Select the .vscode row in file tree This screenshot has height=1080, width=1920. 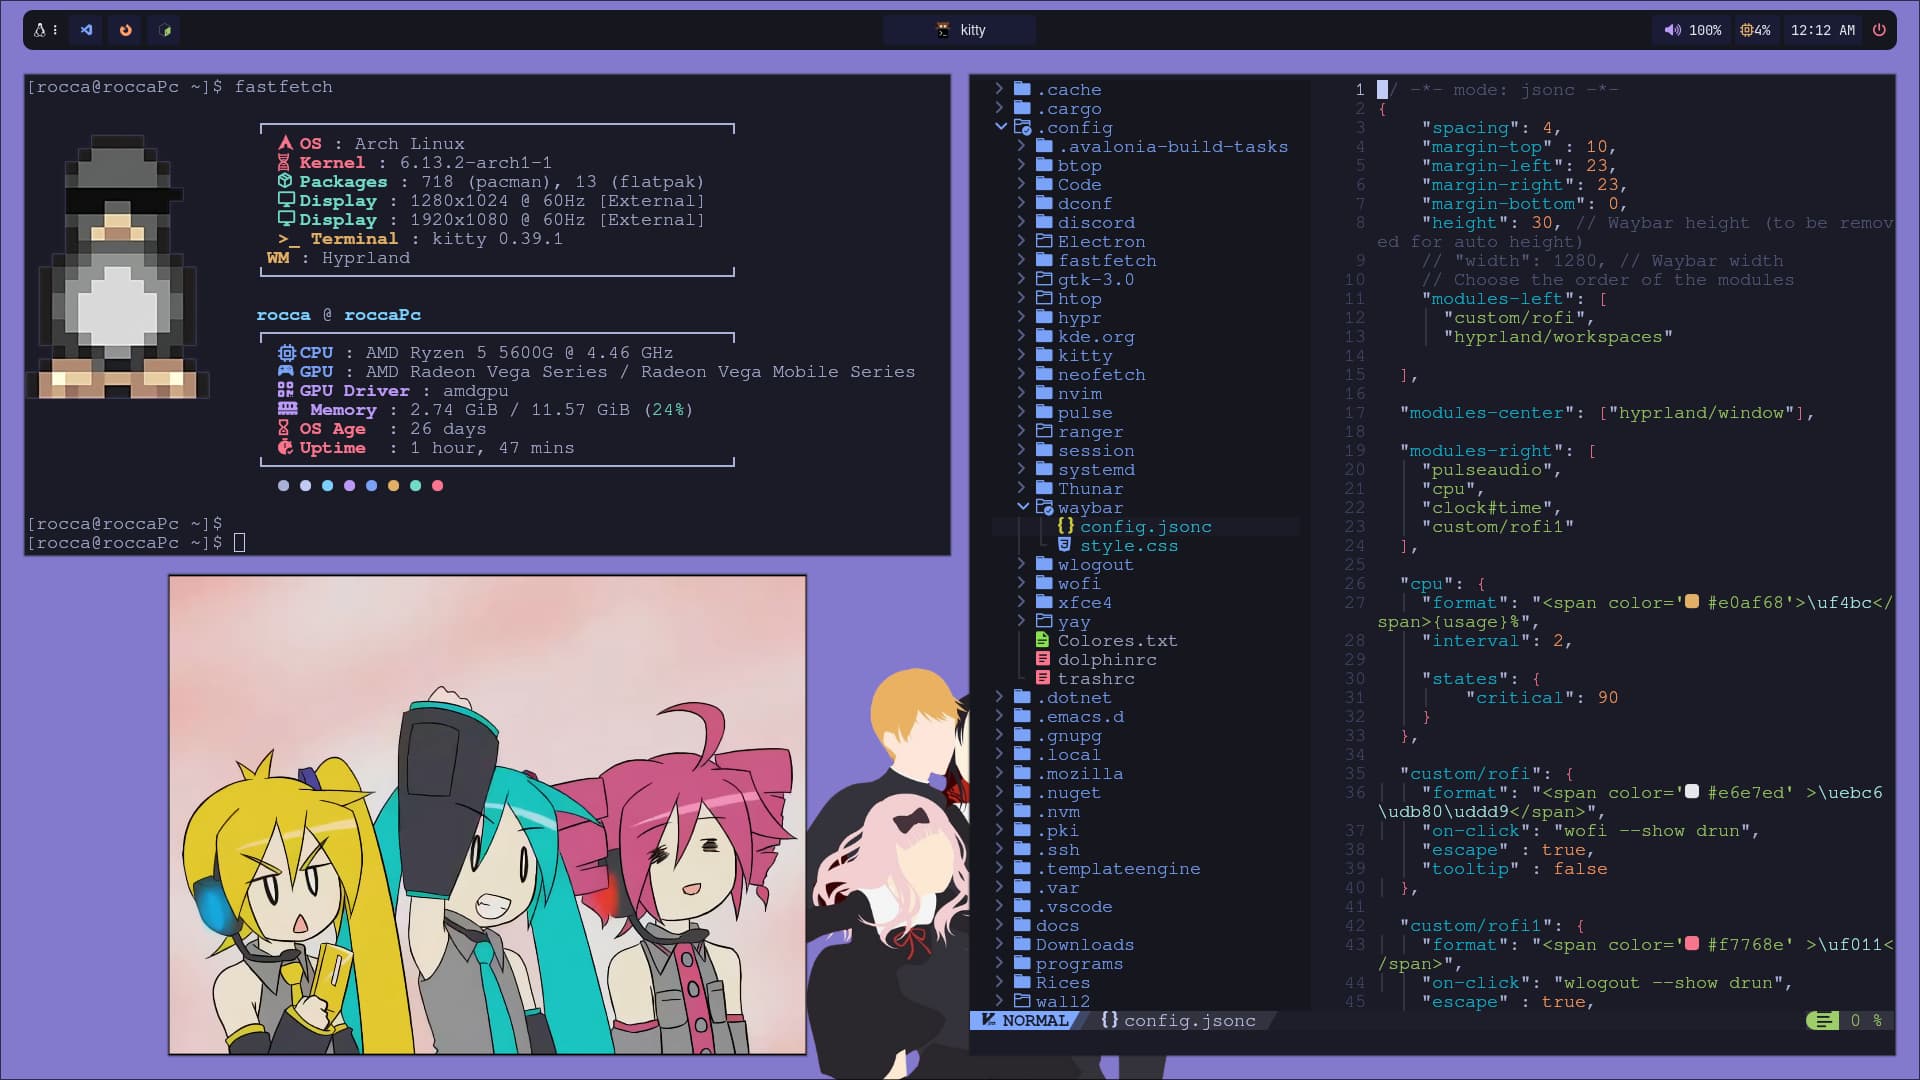(x=1146, y=906)
